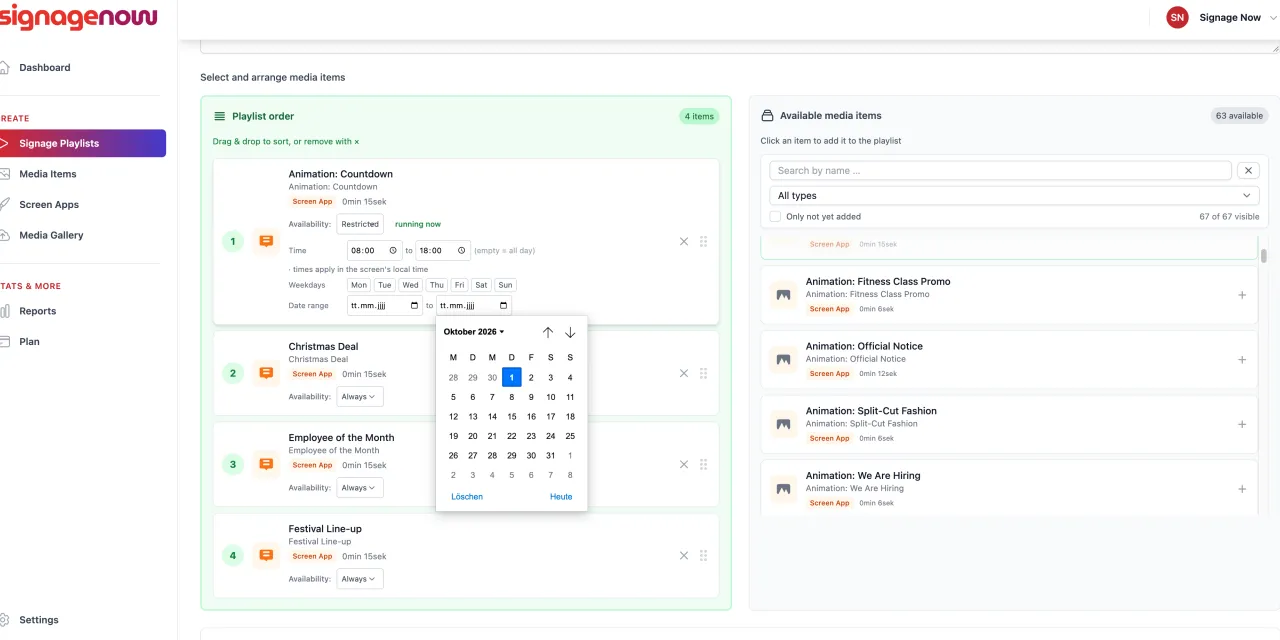Add Animation: Fitness Class Promo with plus icon
The width and height of the screenshot is (1280, 640).
1242,295
